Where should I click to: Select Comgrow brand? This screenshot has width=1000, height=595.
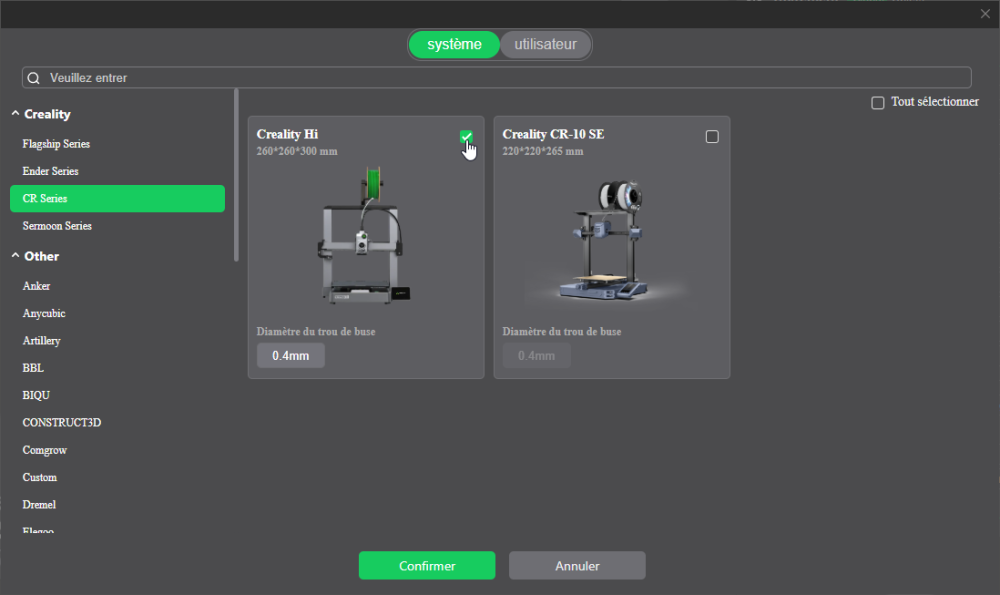click(x=117, y=450)
